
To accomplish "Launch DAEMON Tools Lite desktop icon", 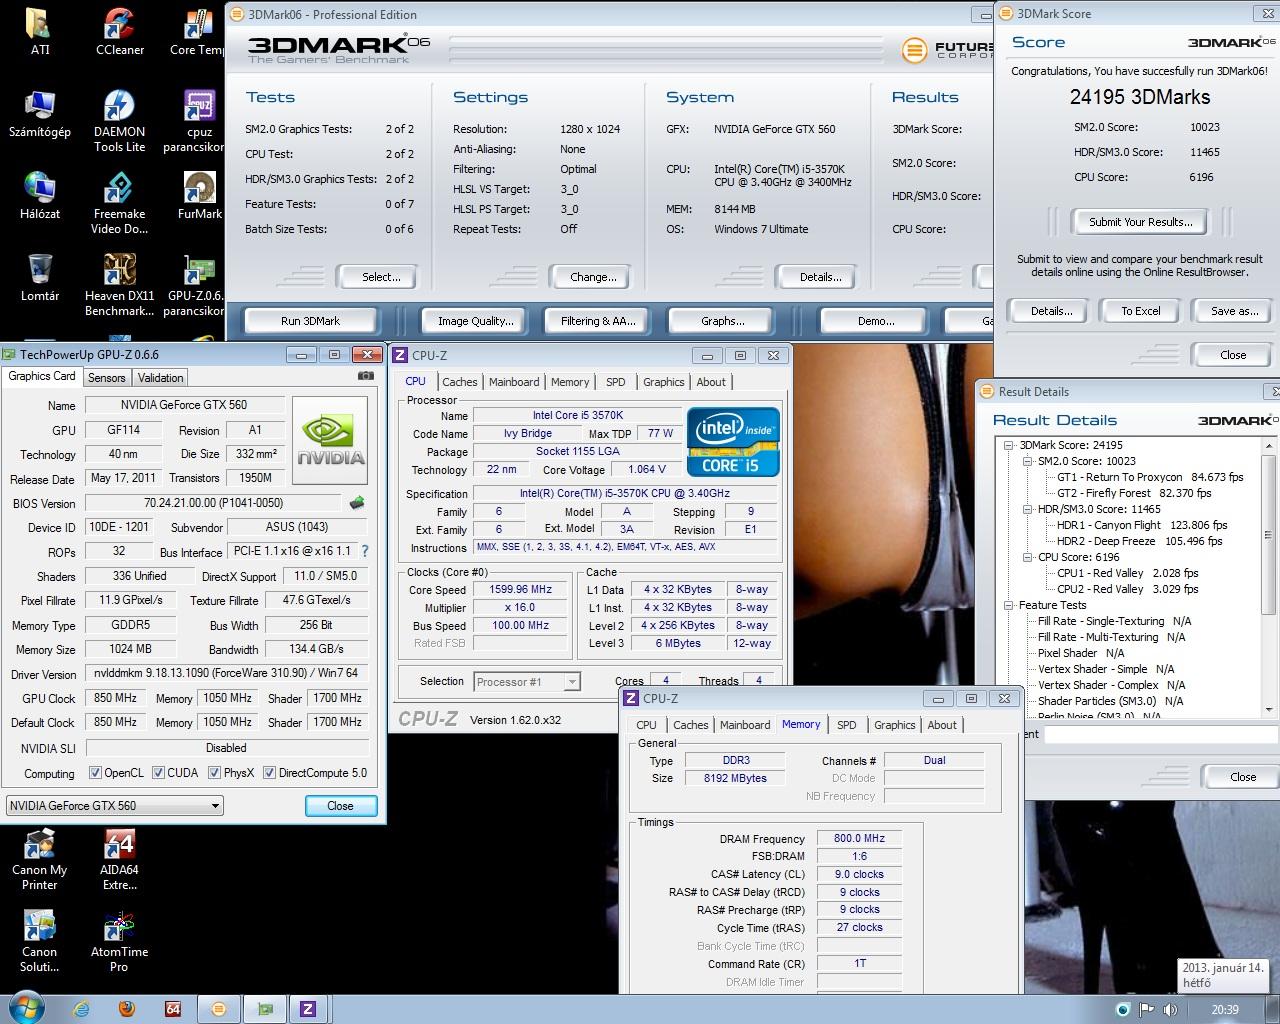I will point(120,121).
